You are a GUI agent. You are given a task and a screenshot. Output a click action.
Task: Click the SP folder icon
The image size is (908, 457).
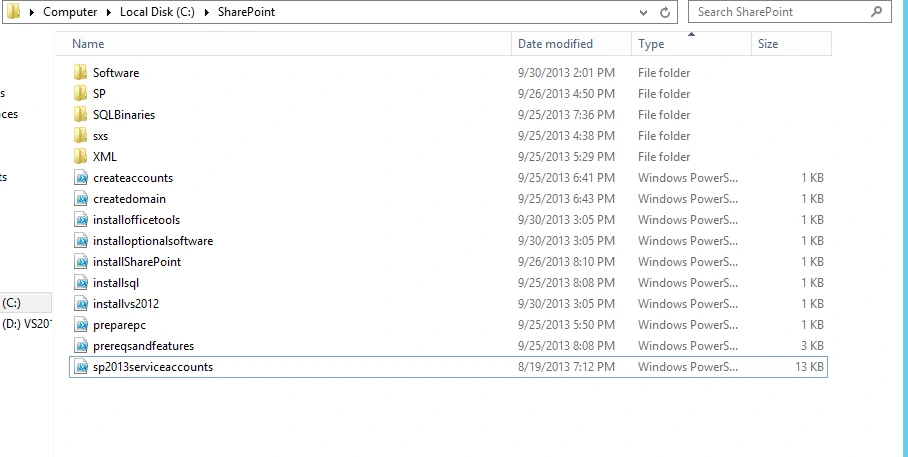click(80, 93)
